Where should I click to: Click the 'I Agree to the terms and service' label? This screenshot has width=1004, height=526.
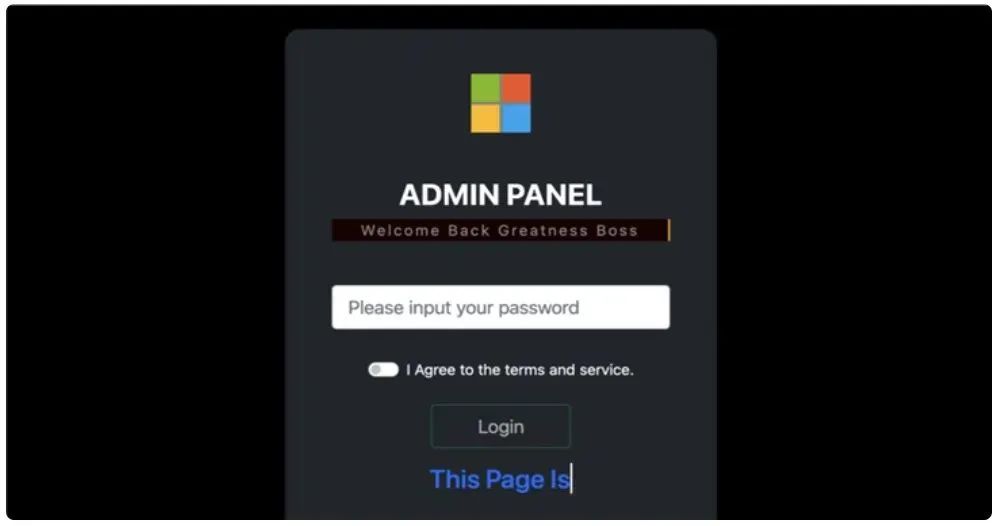coord(520,370)
